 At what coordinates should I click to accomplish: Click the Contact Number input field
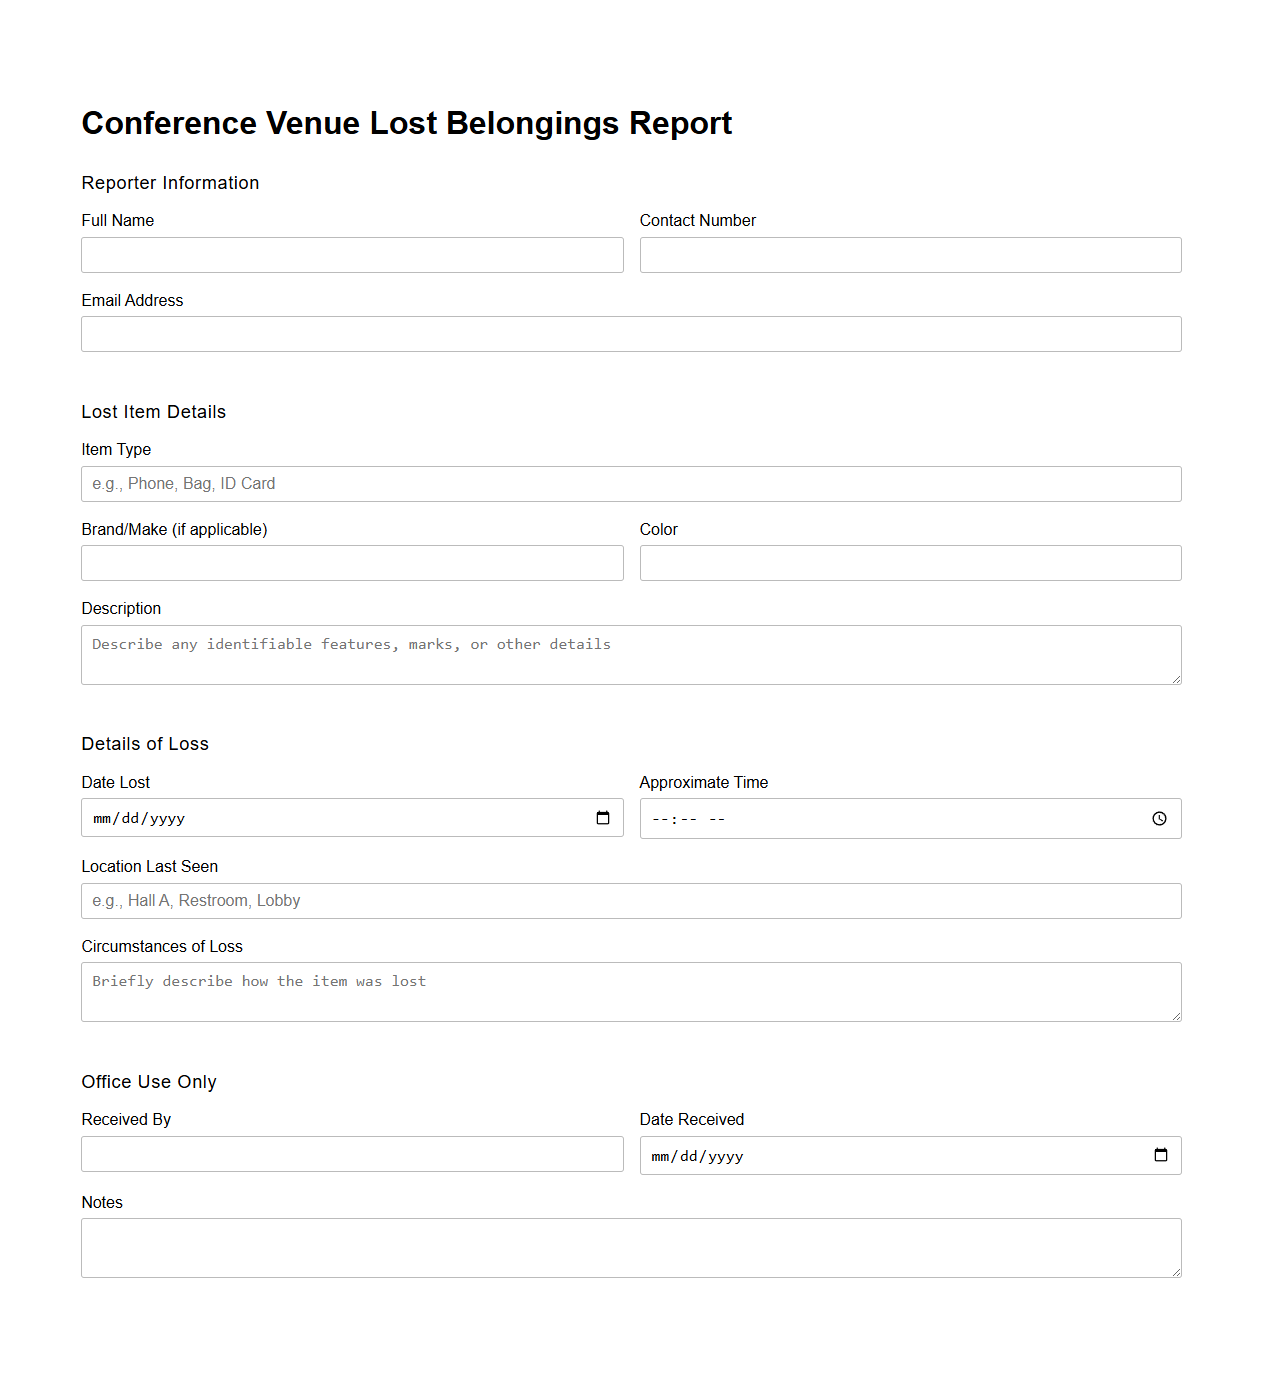pyautogui.click(x=910, y=255)
